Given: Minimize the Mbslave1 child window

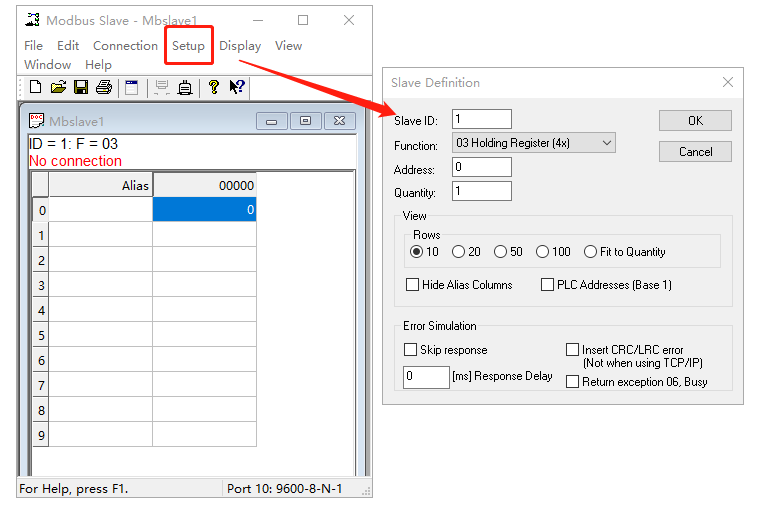Looking at the screenshot, I should tap(272, 121).
